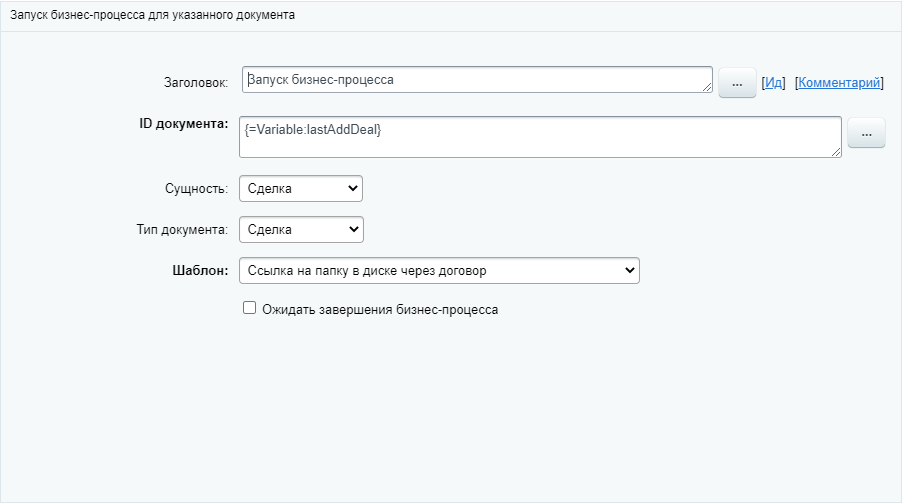Open the Тип документа dropdown

[300, 229]
